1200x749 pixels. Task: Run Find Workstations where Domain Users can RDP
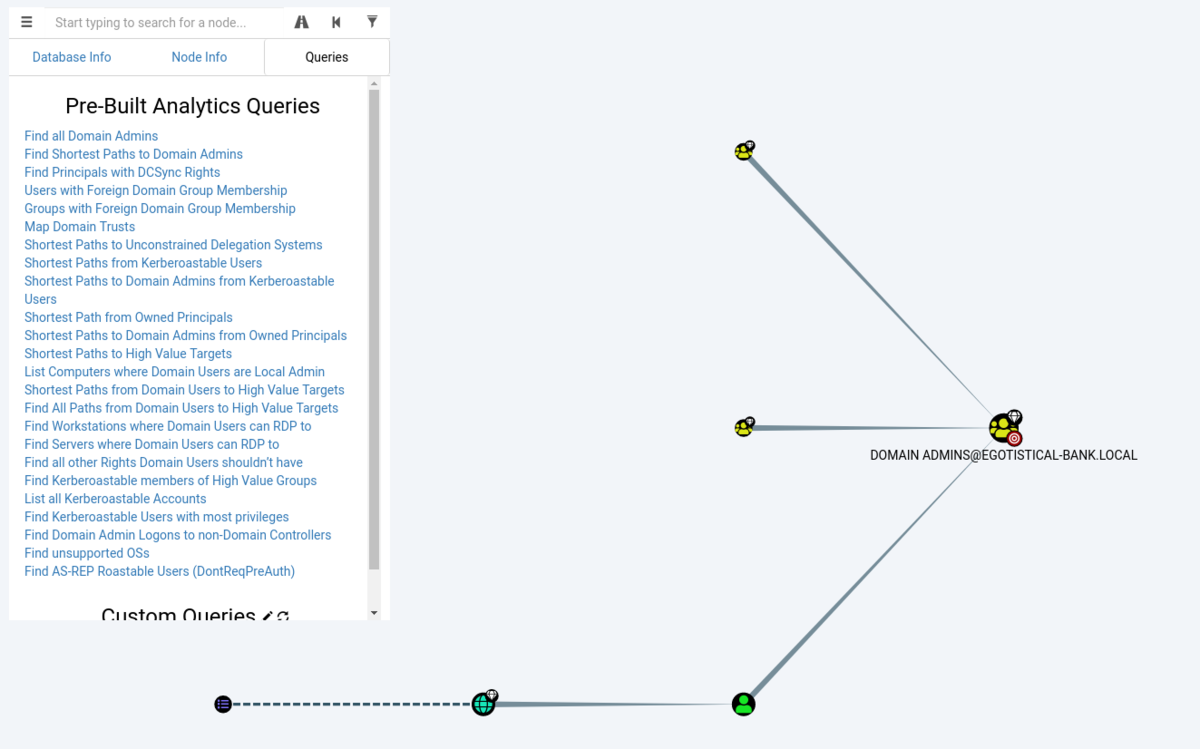168,425
